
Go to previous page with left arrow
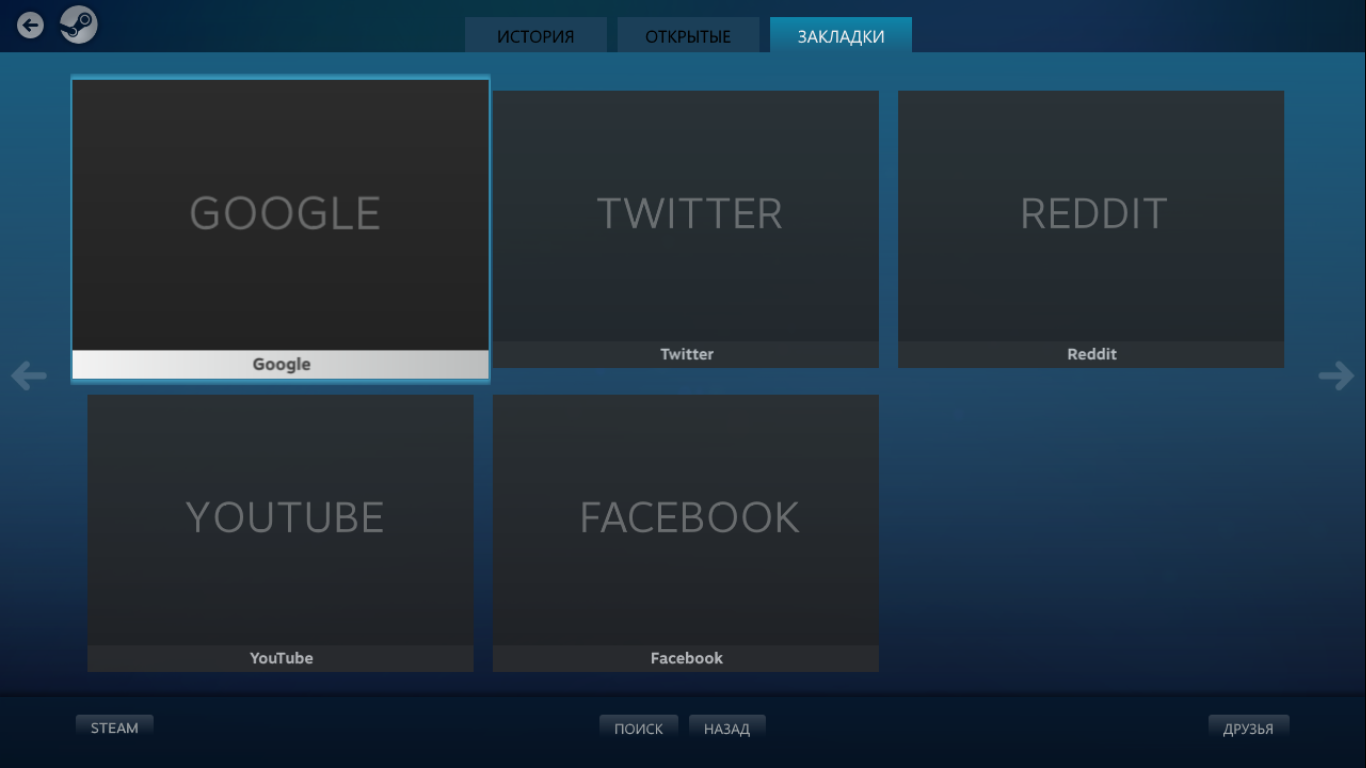pyautogui.click(x=29, y=376)
